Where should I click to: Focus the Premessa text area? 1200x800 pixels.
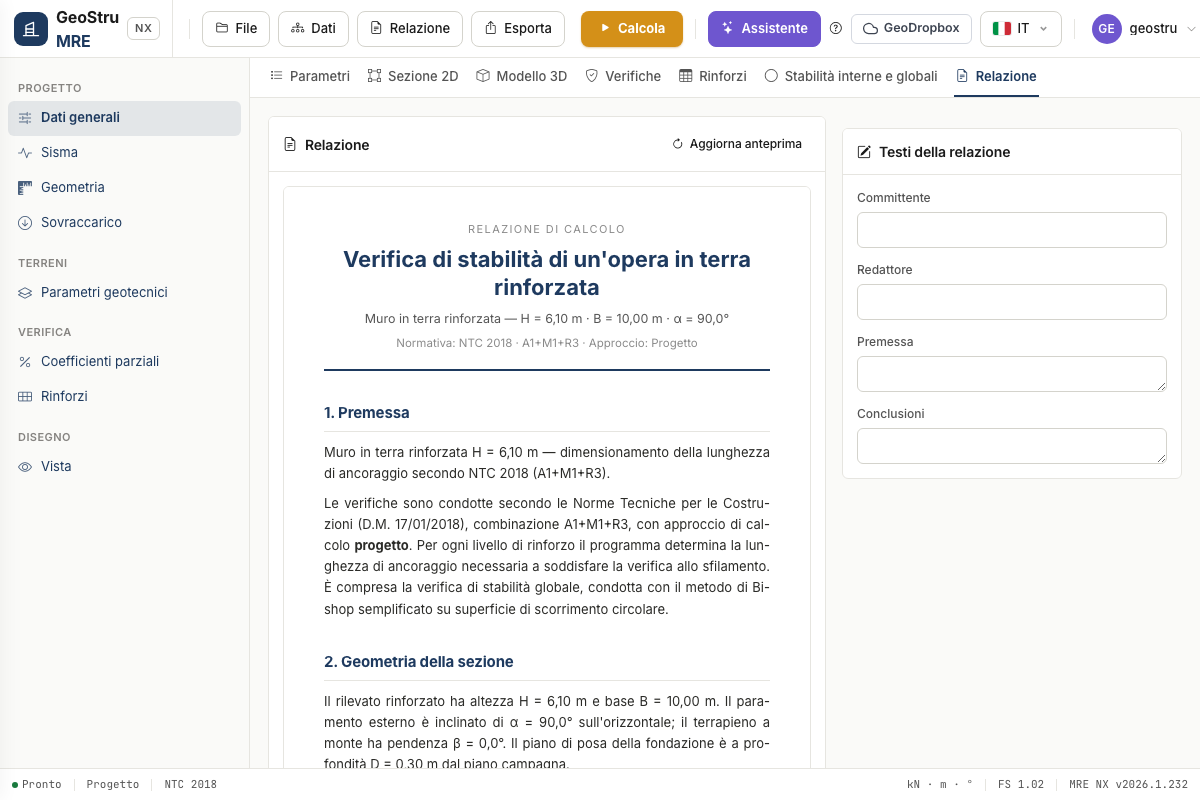coord(1012,374)
